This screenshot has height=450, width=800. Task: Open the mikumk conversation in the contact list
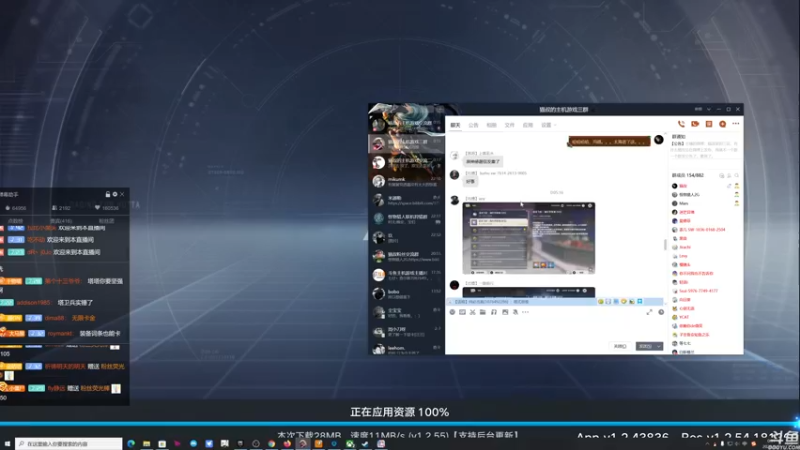(407, 181)
